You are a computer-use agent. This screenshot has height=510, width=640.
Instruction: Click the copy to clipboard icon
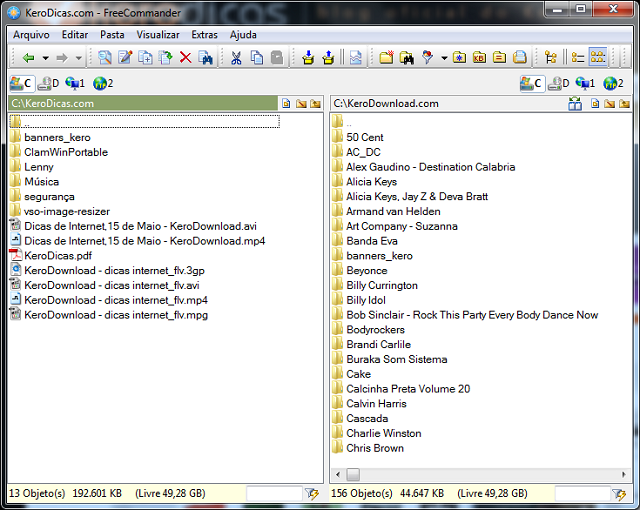click(x=256, y=58)
